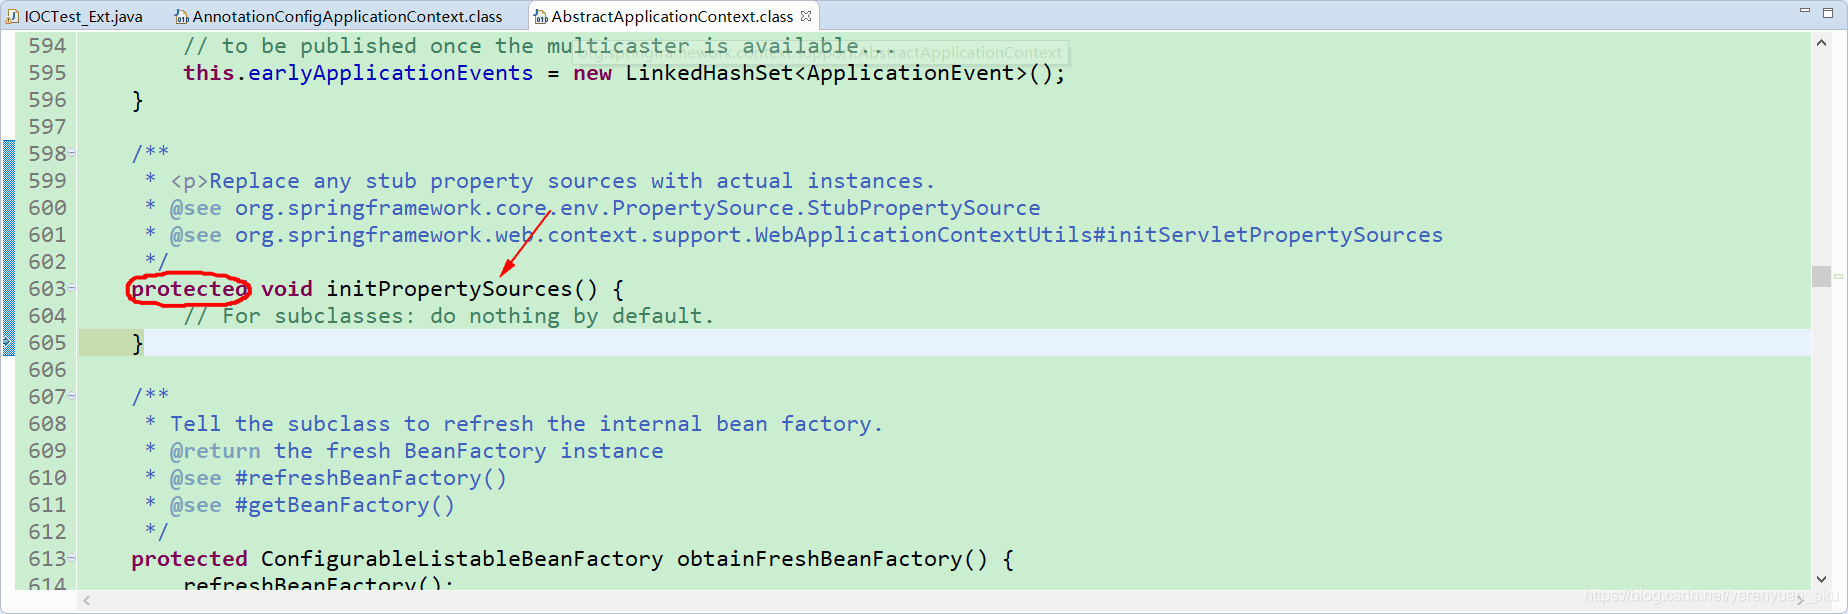Click '#refreshBeanFactory()' in the Javadoc
The image size is (1848, 614).
click(371, 478)
